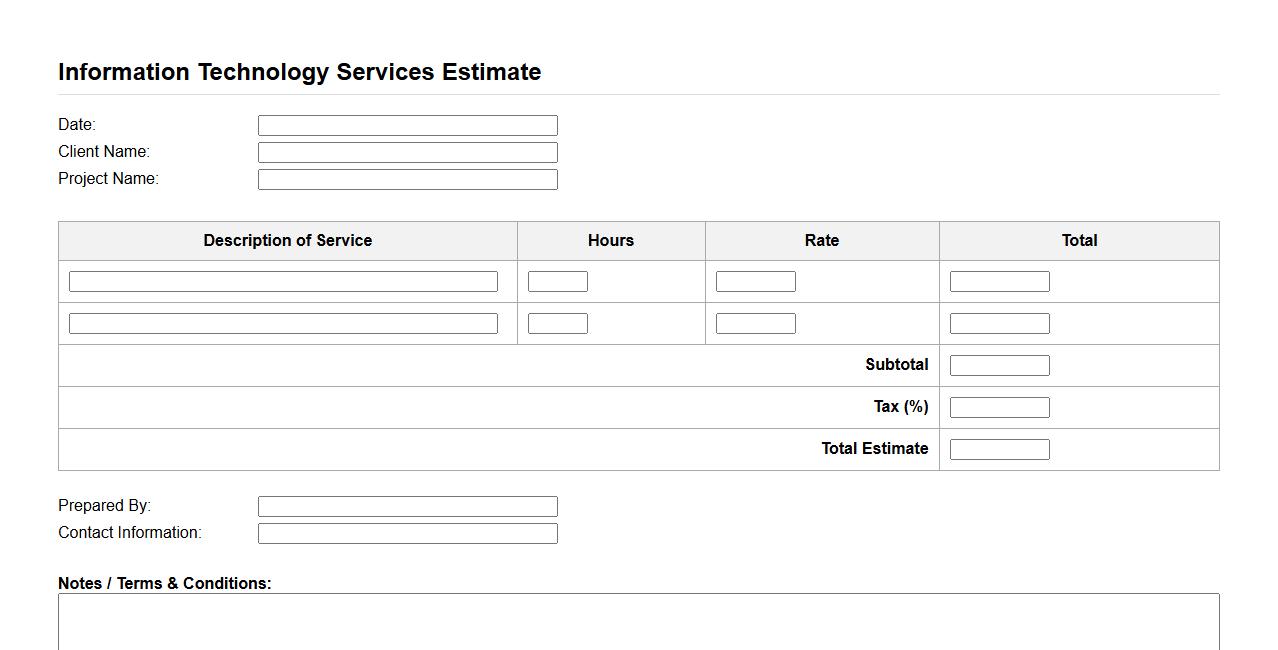Image resolution: width=1278 pixels, height=650 pixels.
Task: Select the first row Total box
Action: 999,282
